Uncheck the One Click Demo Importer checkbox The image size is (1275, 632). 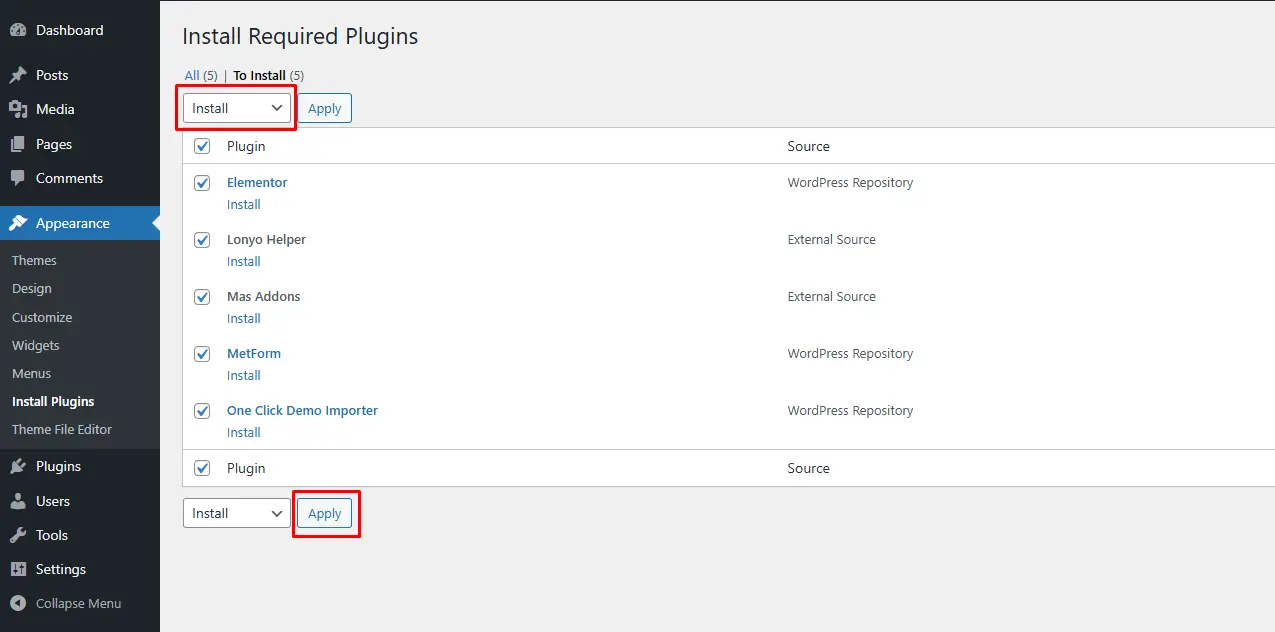[202, 411]
